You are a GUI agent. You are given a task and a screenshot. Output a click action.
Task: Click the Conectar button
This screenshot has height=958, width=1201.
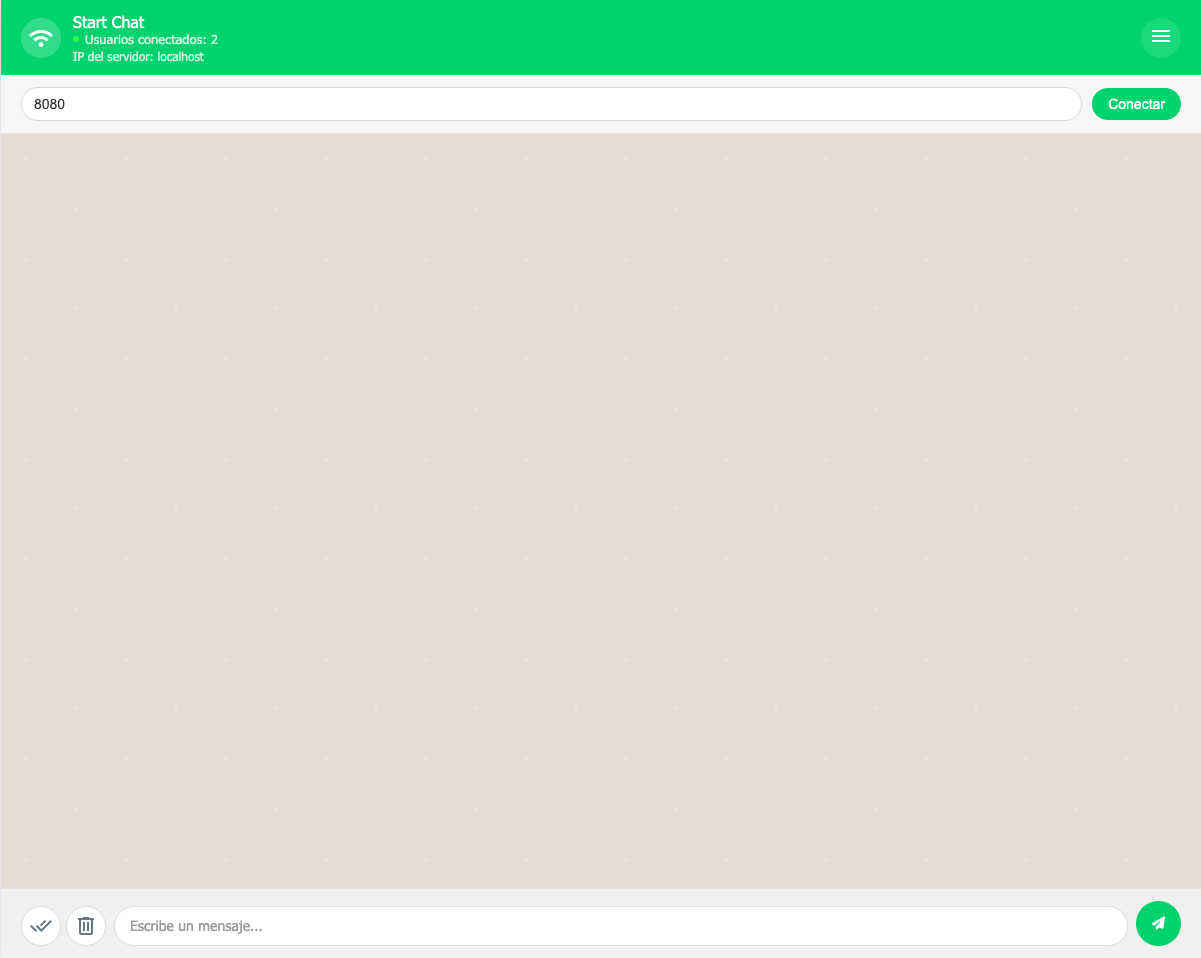(x=1136, y=103)
